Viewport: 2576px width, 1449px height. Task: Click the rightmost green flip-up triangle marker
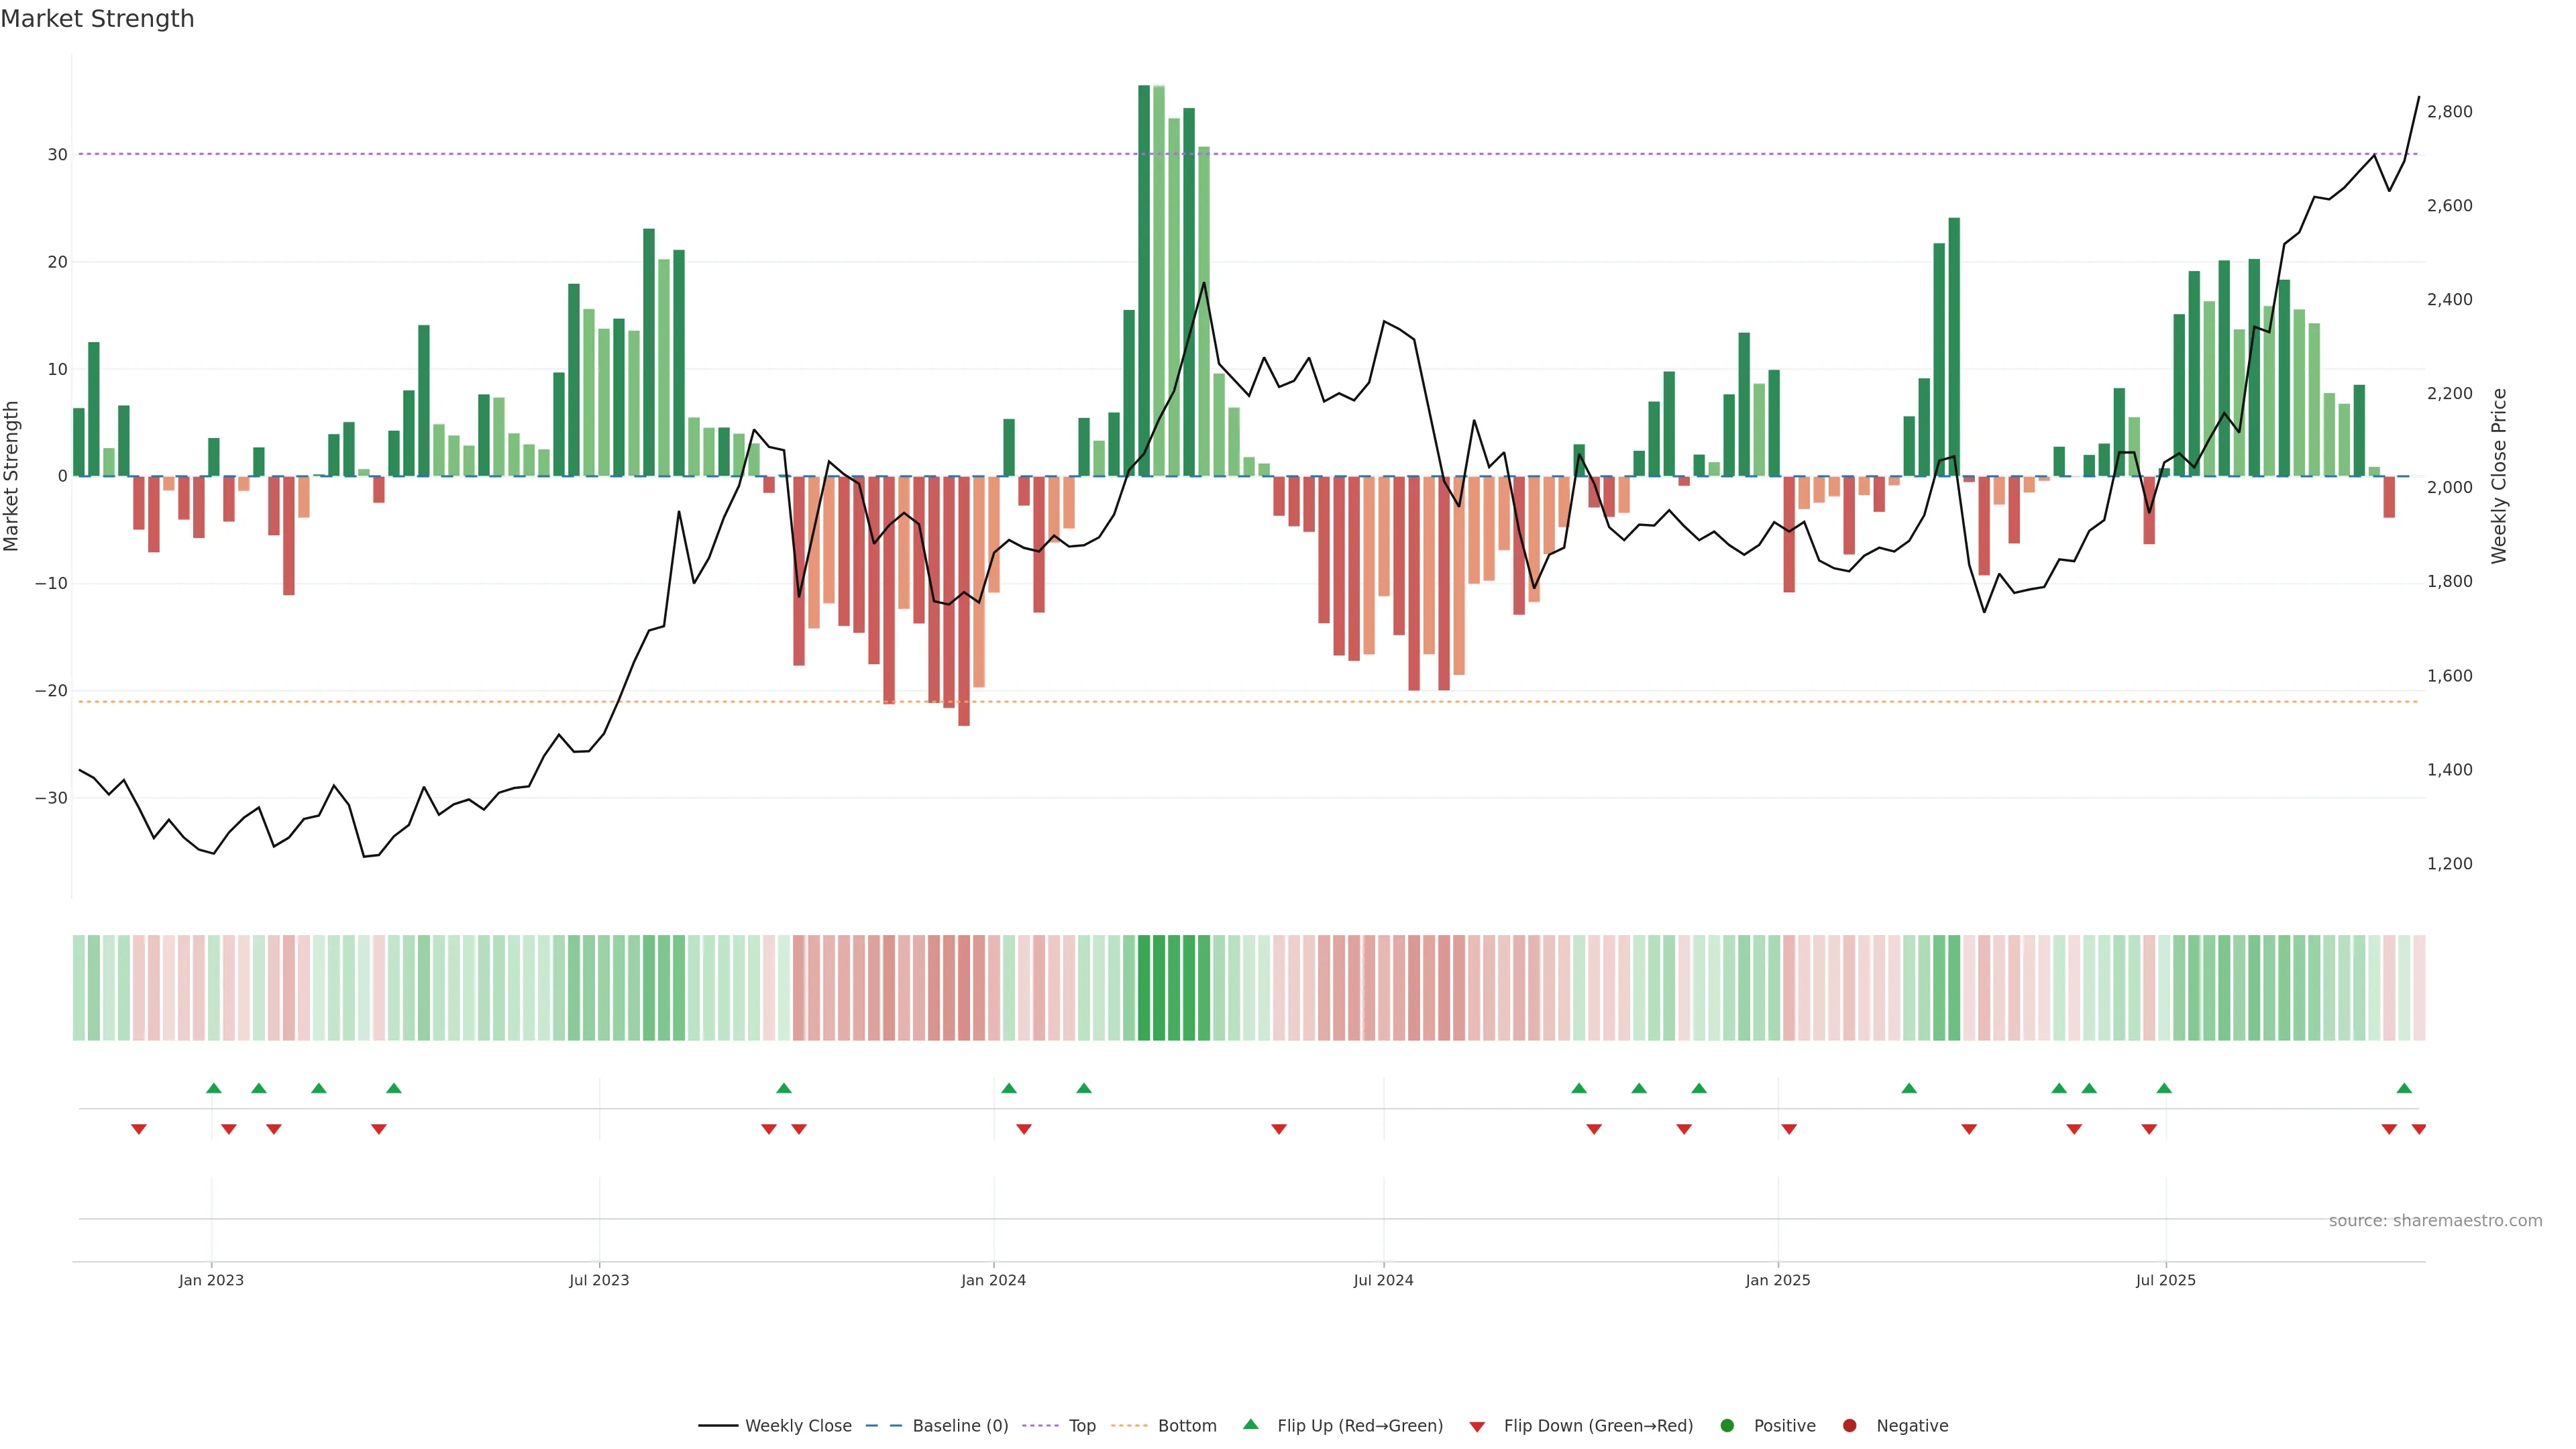2404,1088
